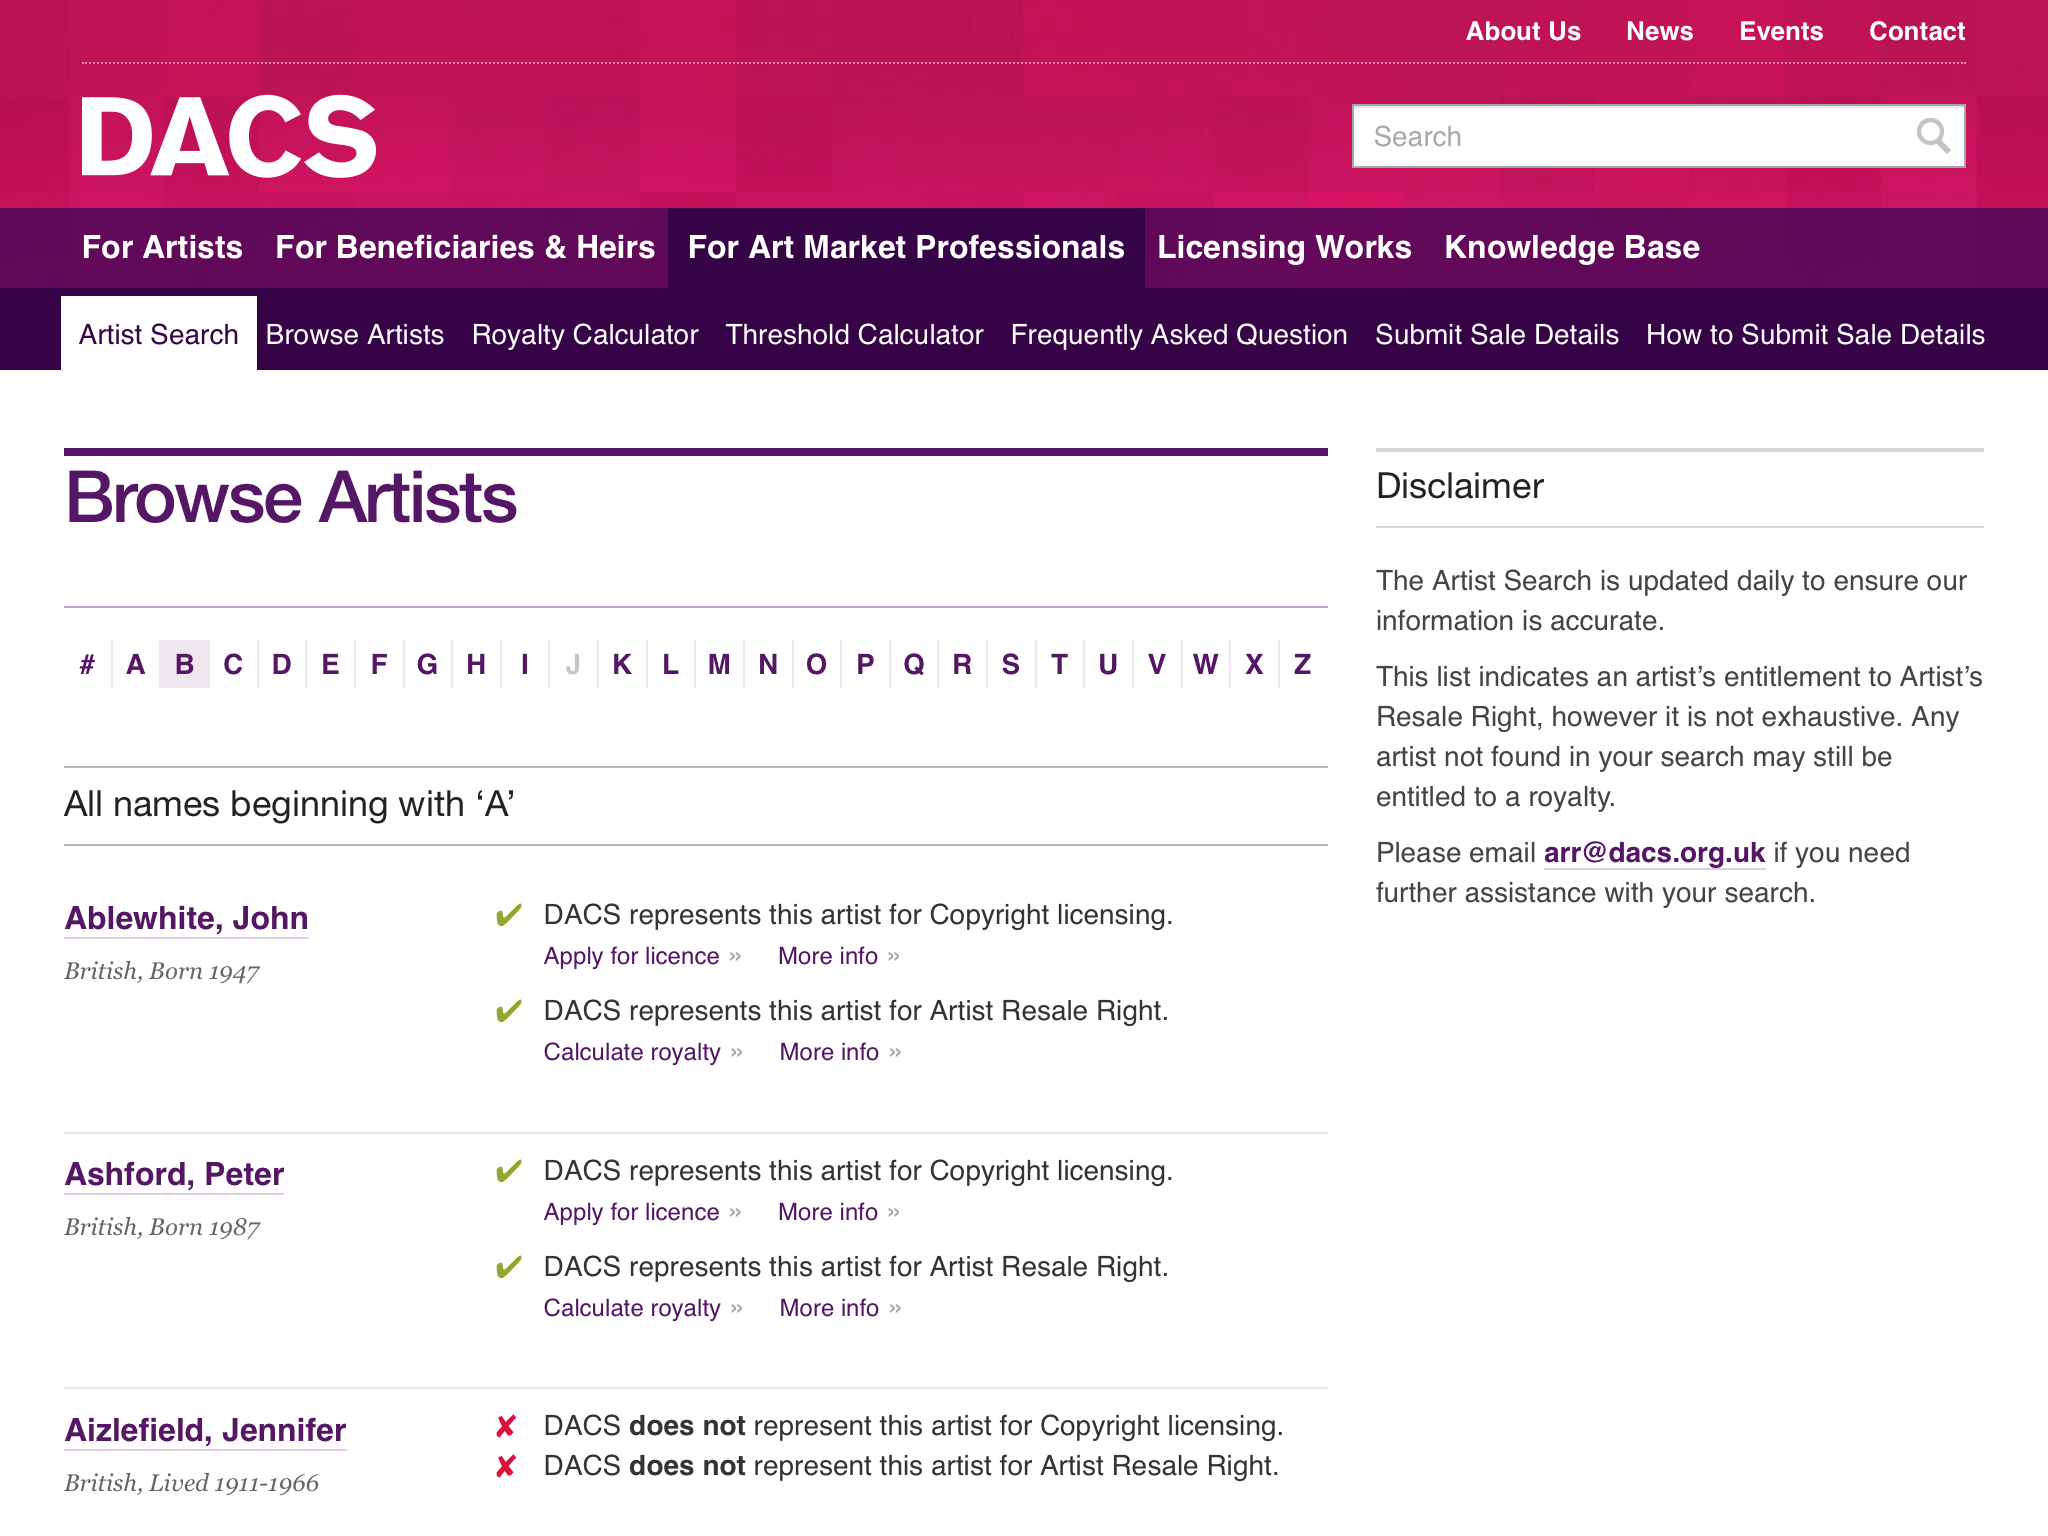More info on Ablewhite Copyright licensing
Screen dimensions: 2048x1536
839,956
